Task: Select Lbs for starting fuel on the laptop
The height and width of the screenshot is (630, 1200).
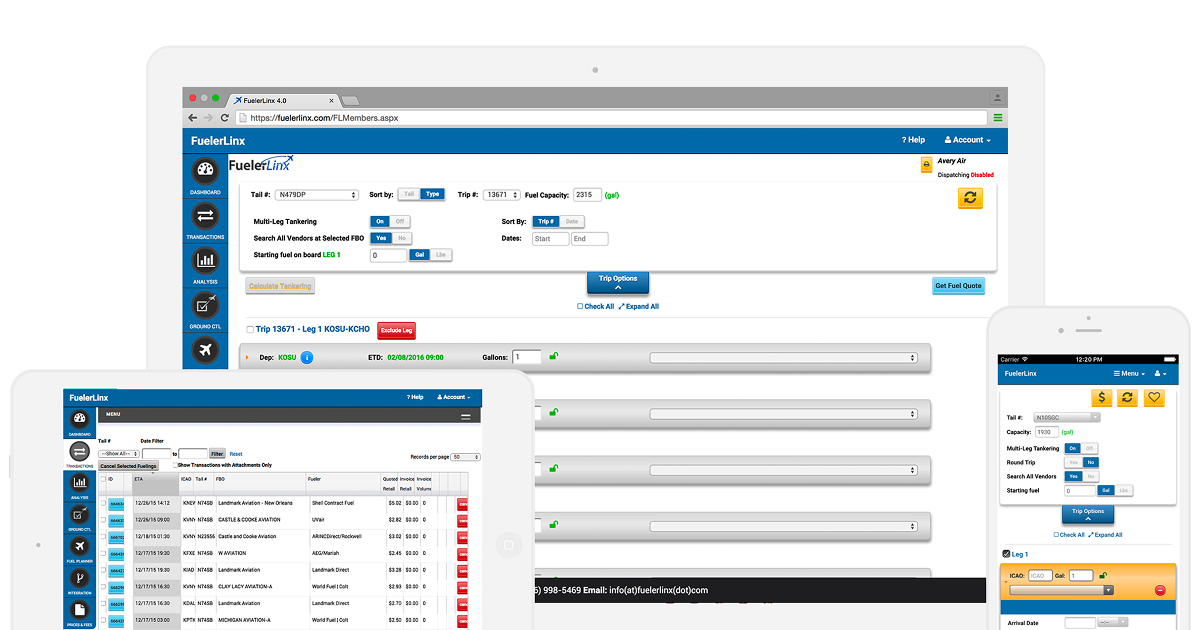Action: pos(441,255)
